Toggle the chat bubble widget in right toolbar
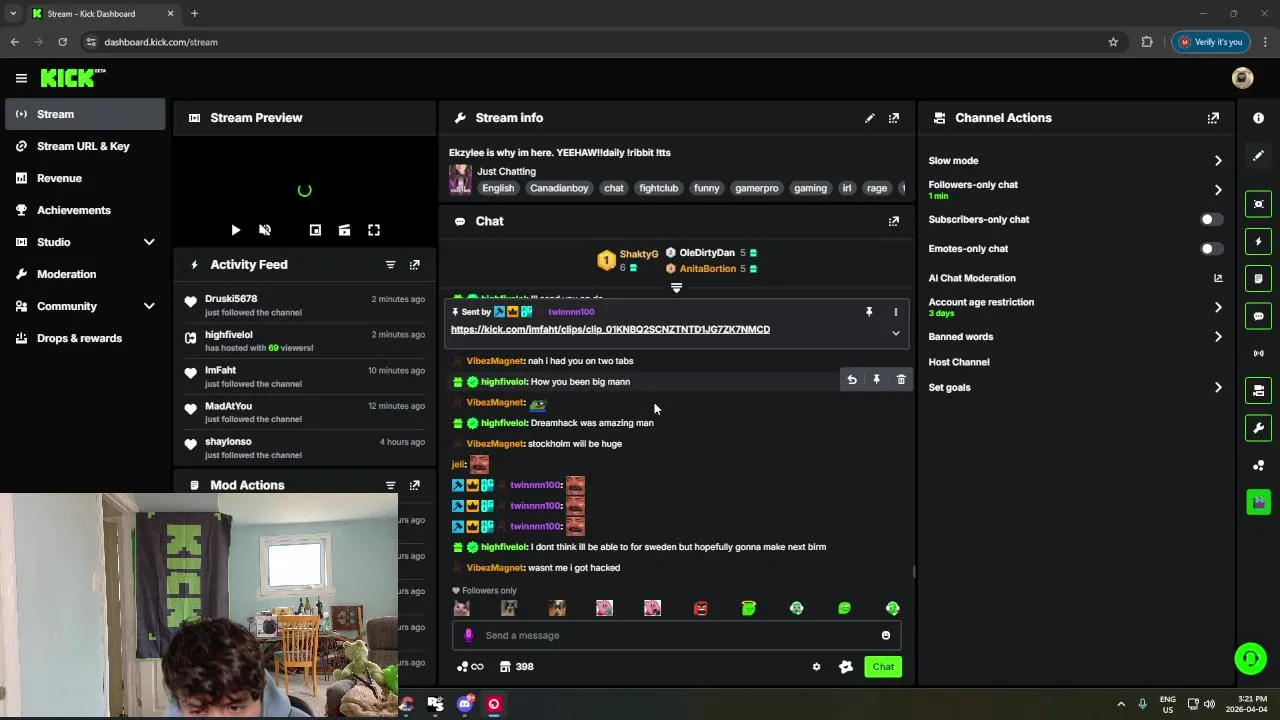The height and width of the screenshot is (720, 1280). pyautogui.click(x=1258, y=316)
